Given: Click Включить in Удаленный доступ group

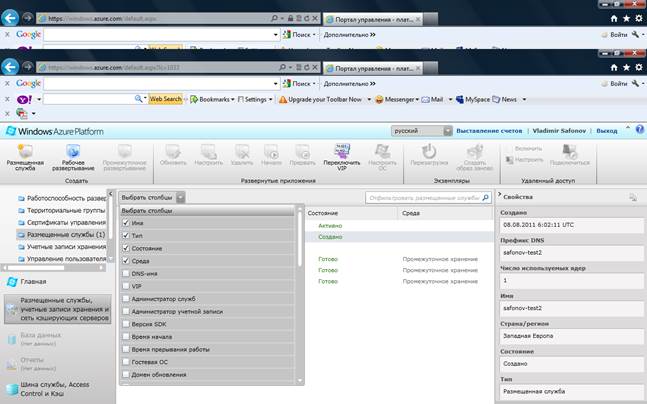Looking at the screenshot, I should [529, 149].
